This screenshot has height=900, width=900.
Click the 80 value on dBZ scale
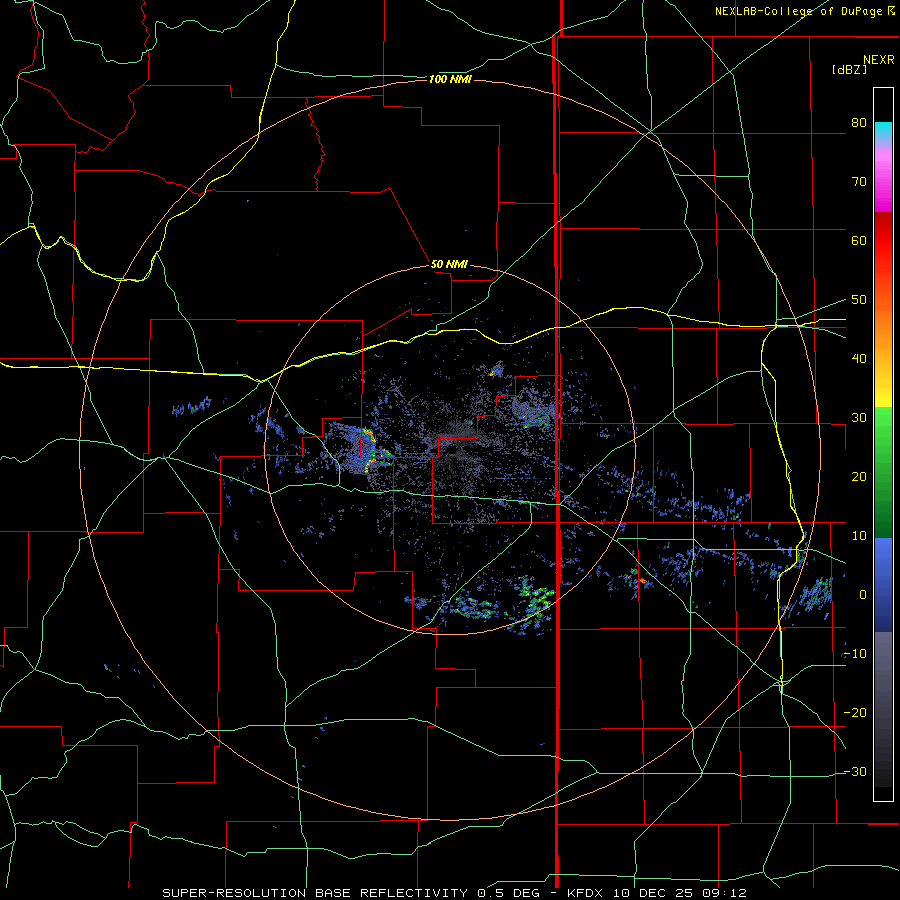point(859,122)
